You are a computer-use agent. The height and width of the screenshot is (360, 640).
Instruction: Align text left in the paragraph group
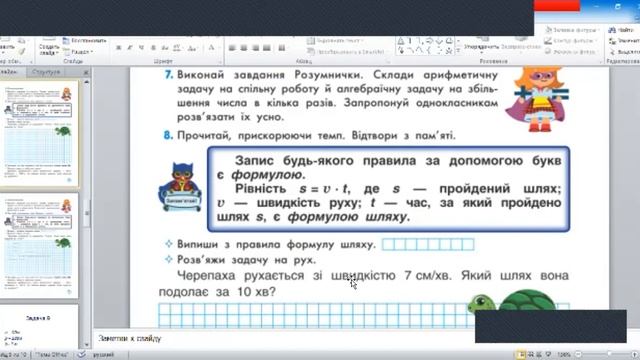(232, 48)
